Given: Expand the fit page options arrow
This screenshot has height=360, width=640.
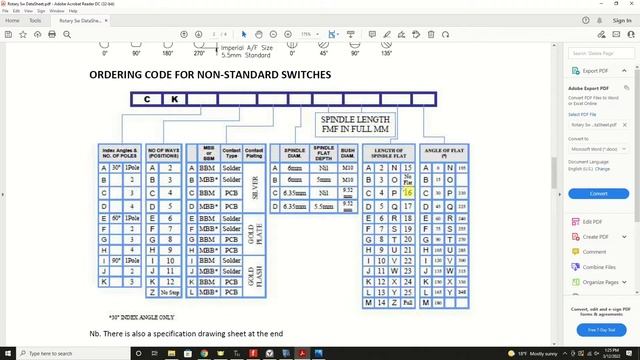Looking at the screenshot, I should point(338,35).
